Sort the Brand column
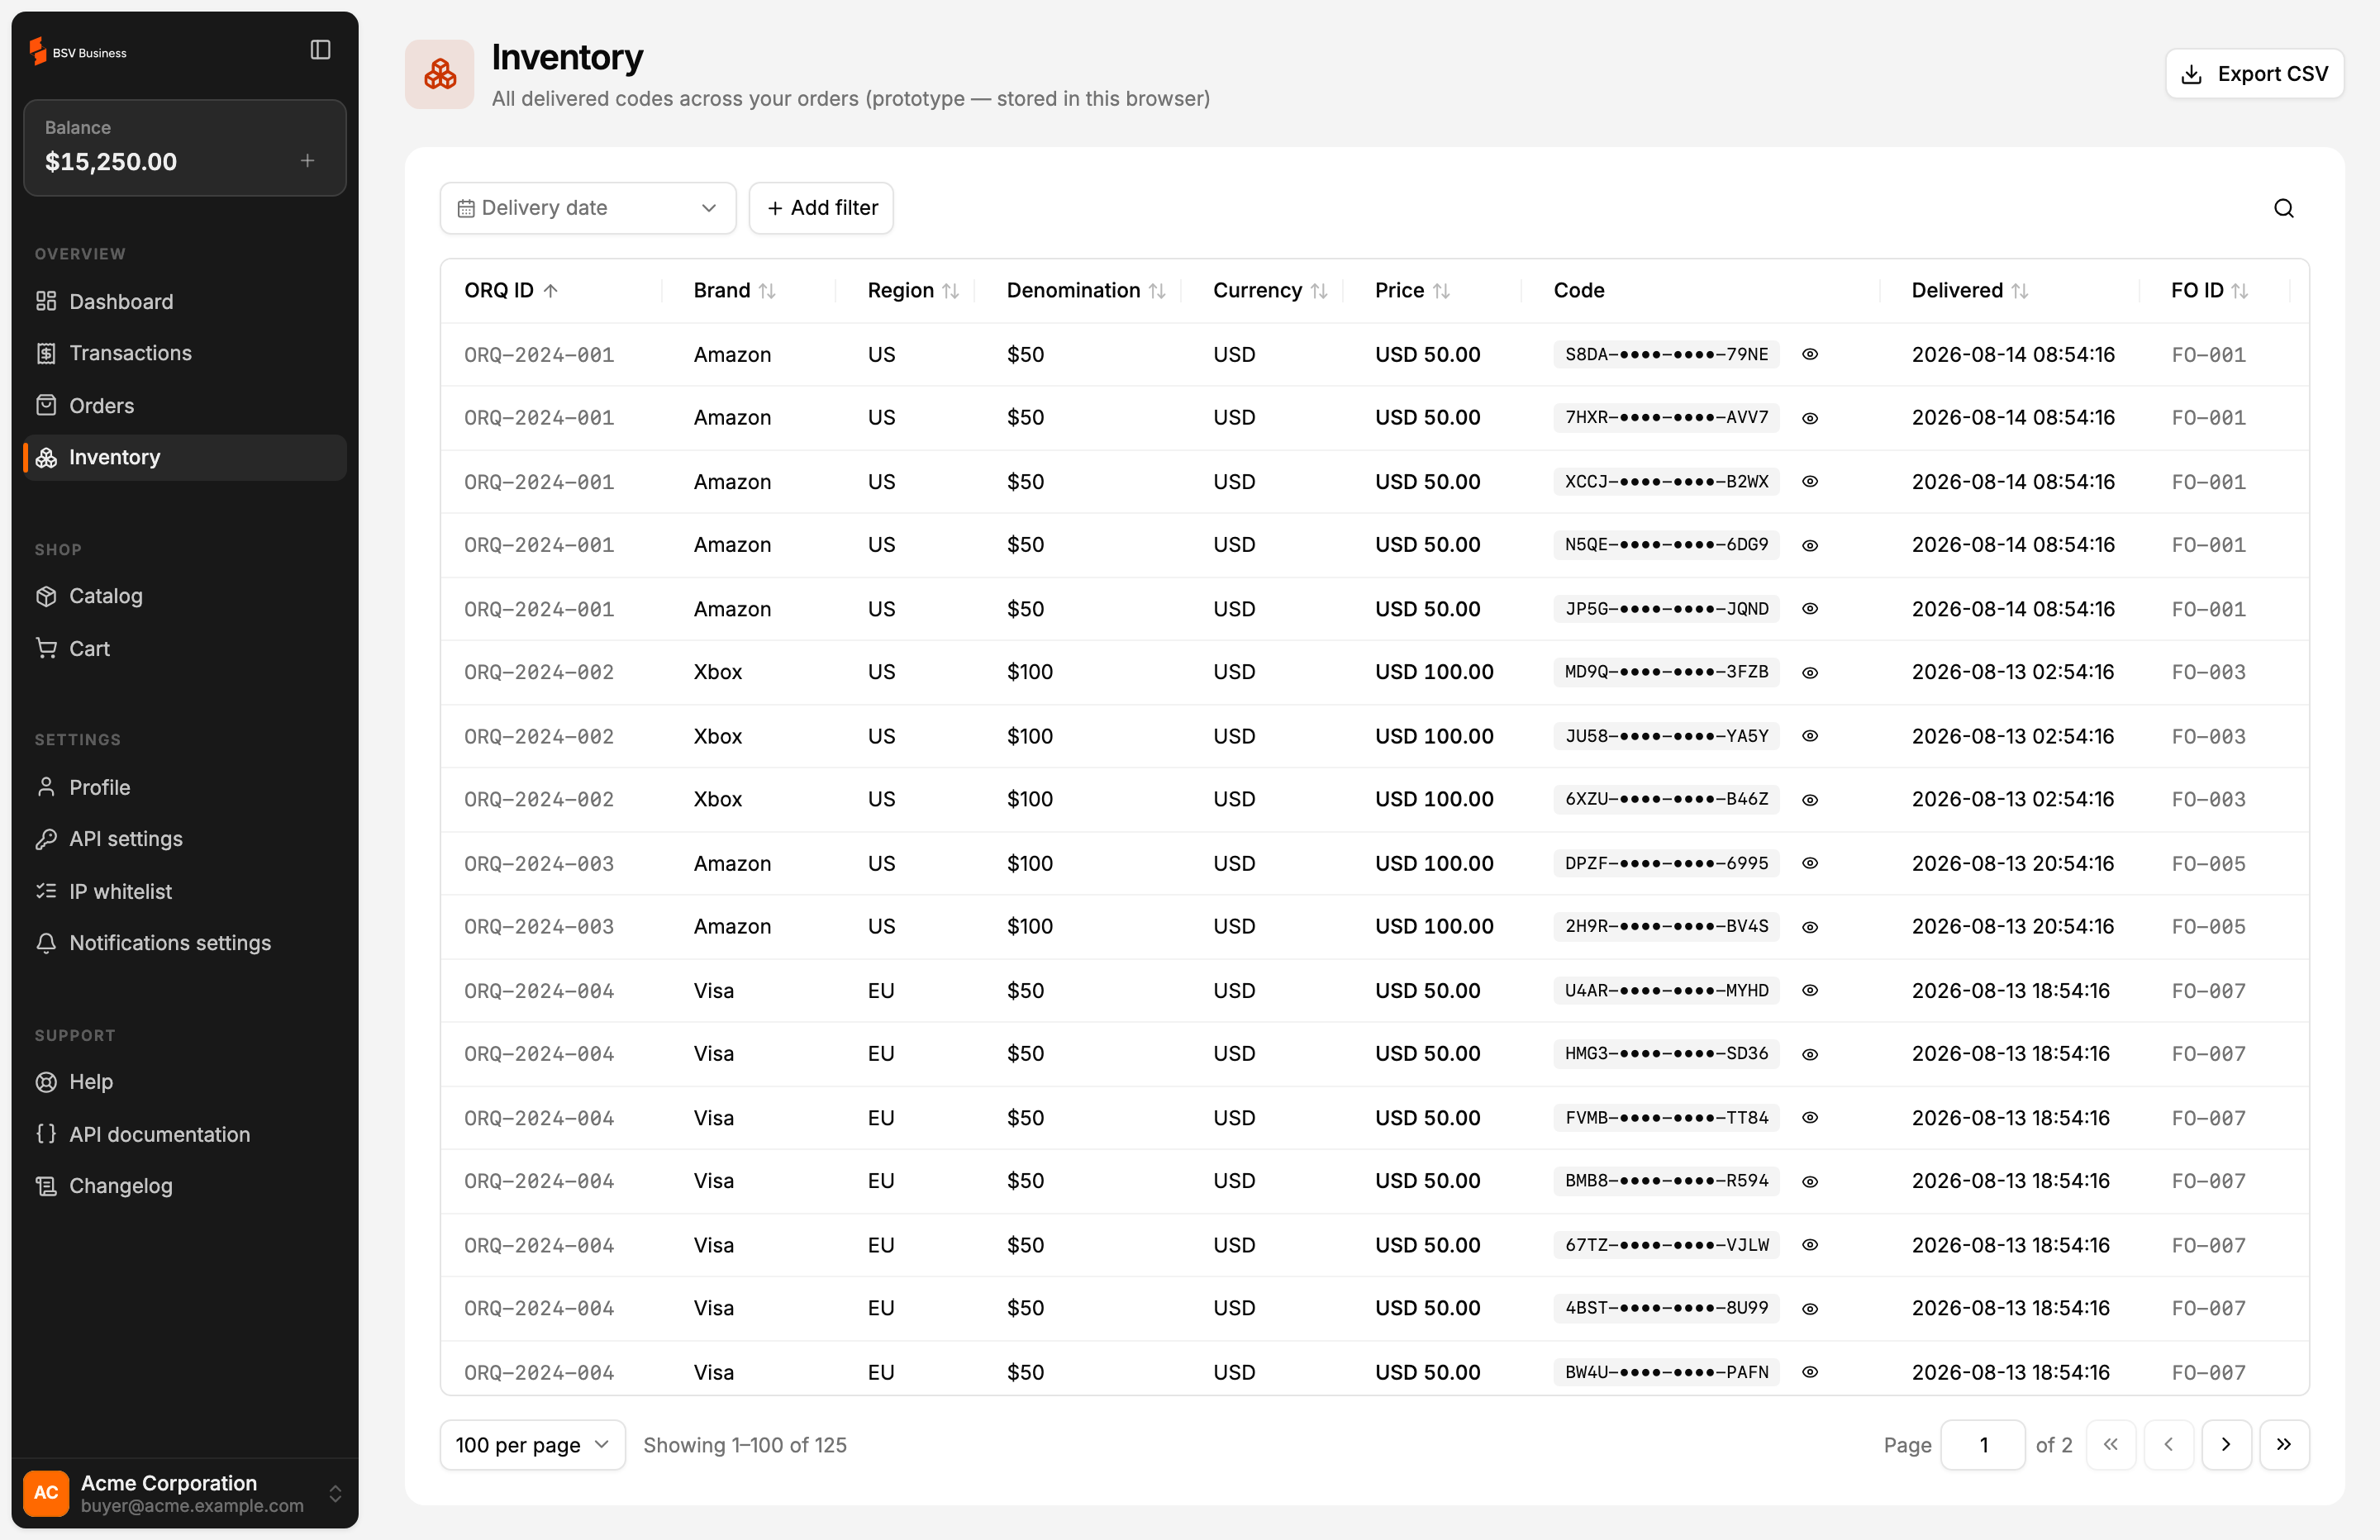The image size is (2380, 1540). pos(767,291)
